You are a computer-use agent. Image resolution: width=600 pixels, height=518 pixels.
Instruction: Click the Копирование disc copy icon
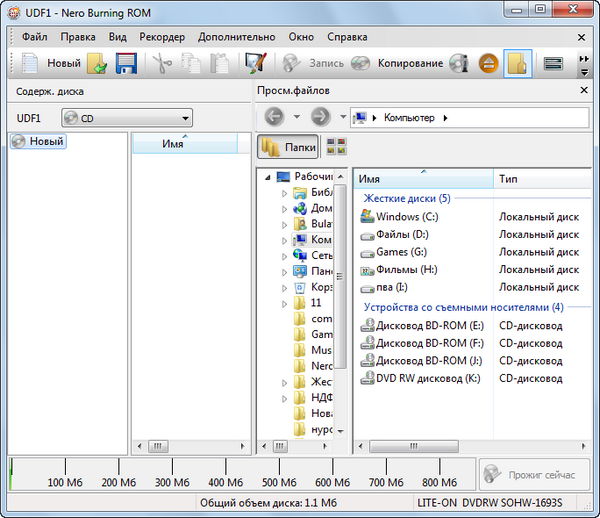[x=360, y=64]
